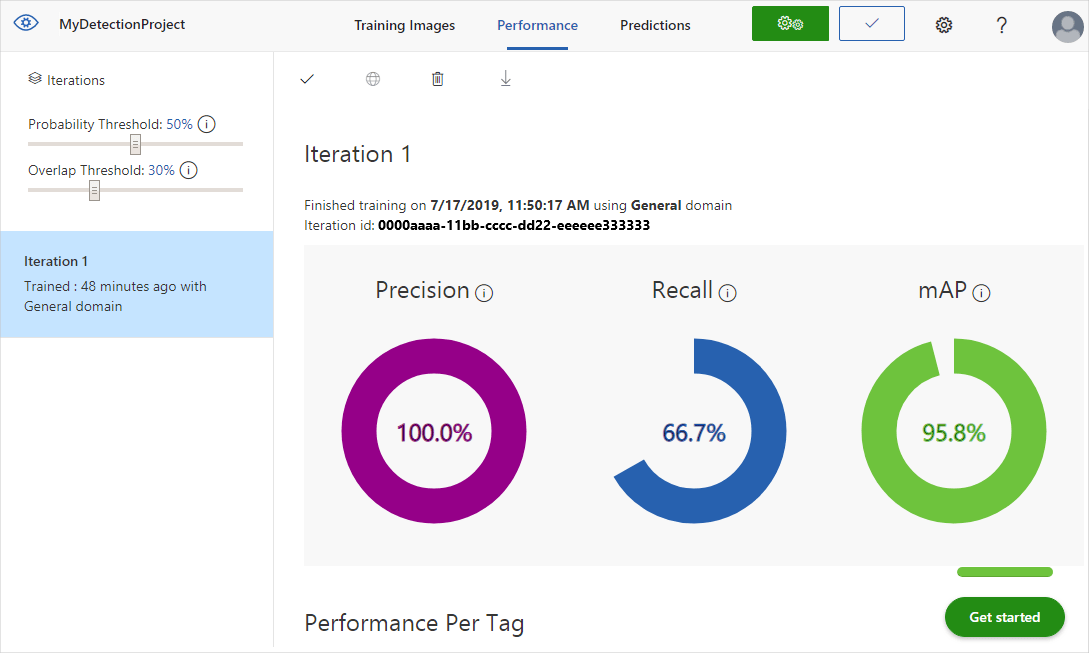Viewport: 1089px width, 653px height.
Task: Click the iteration id 0000aaaa-11bb-cccc-dd22-eeeeee333333
Action: 514,225
